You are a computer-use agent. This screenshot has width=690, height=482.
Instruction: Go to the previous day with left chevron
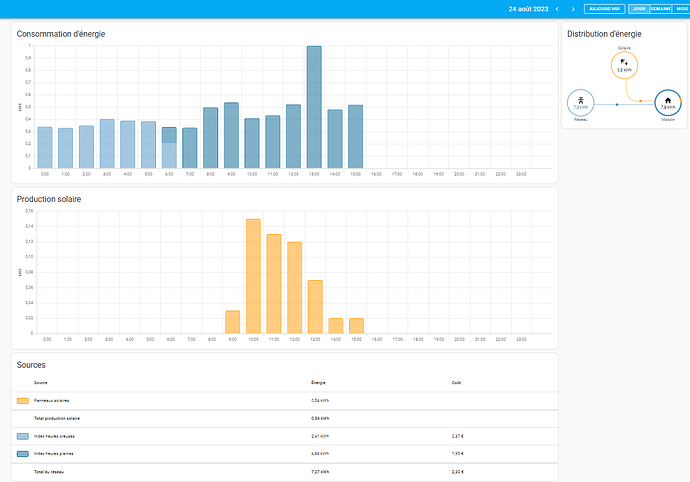[557, 9]
